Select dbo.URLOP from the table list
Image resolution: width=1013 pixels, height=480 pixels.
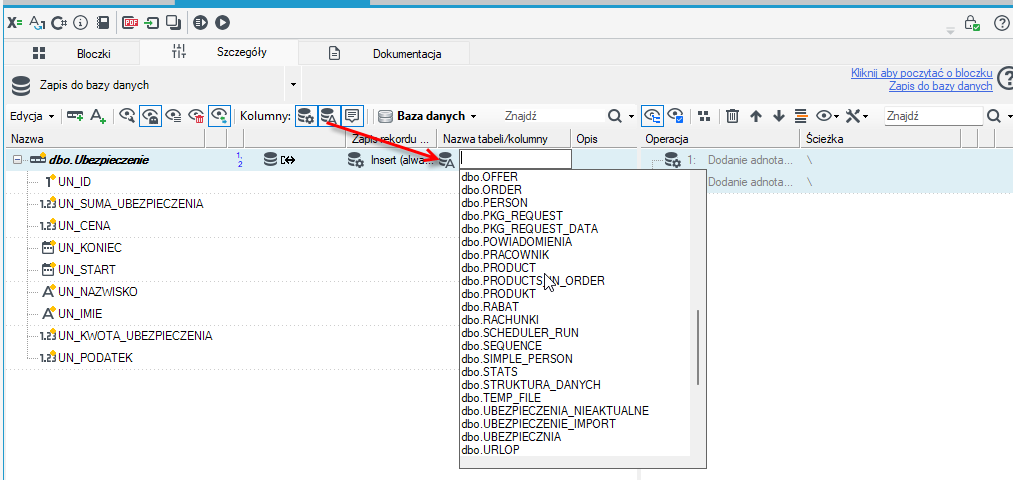(490, 450)
